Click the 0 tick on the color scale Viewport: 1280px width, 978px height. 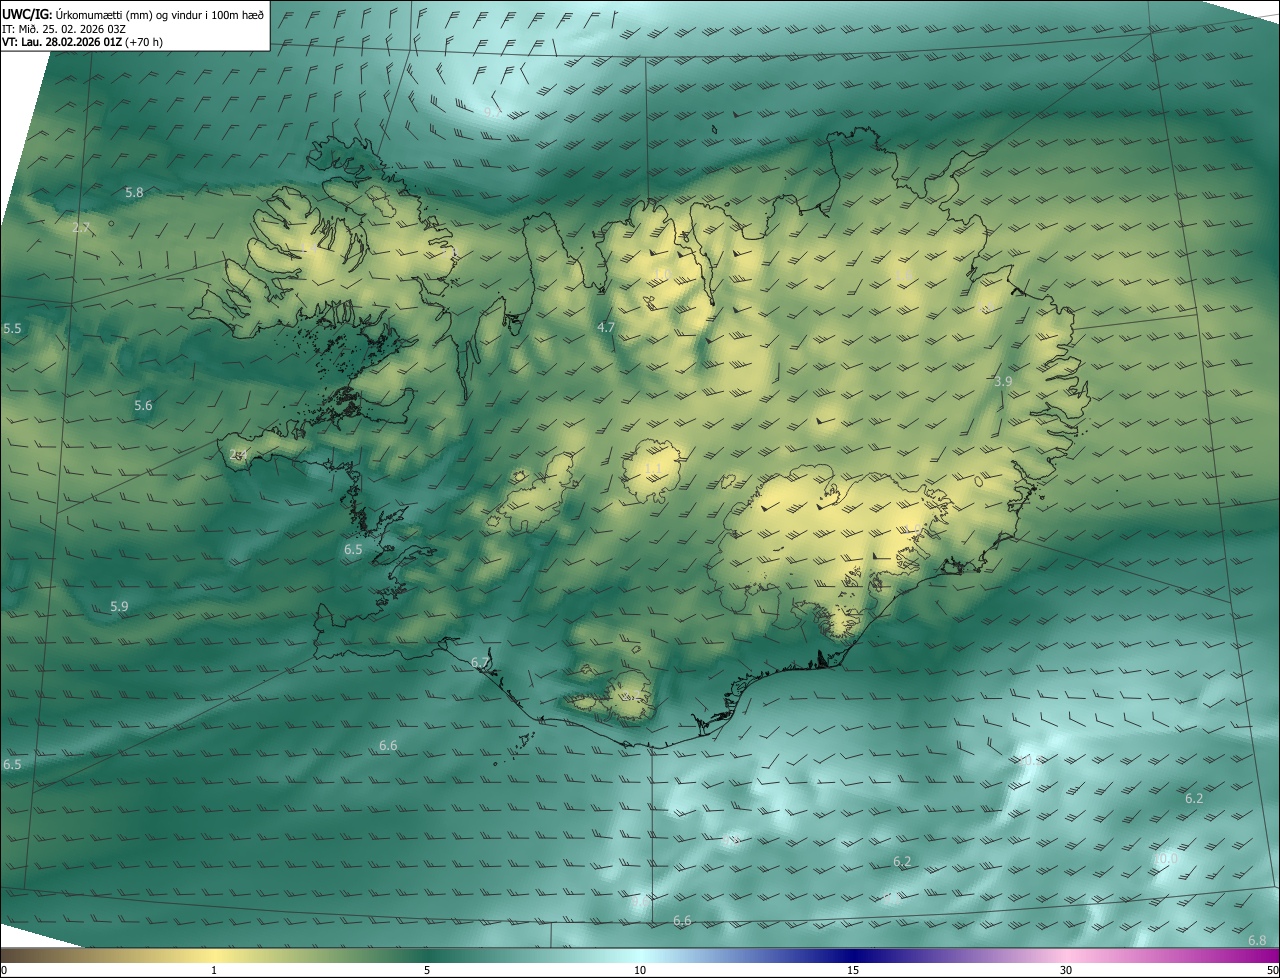click(x=4, y=970)
